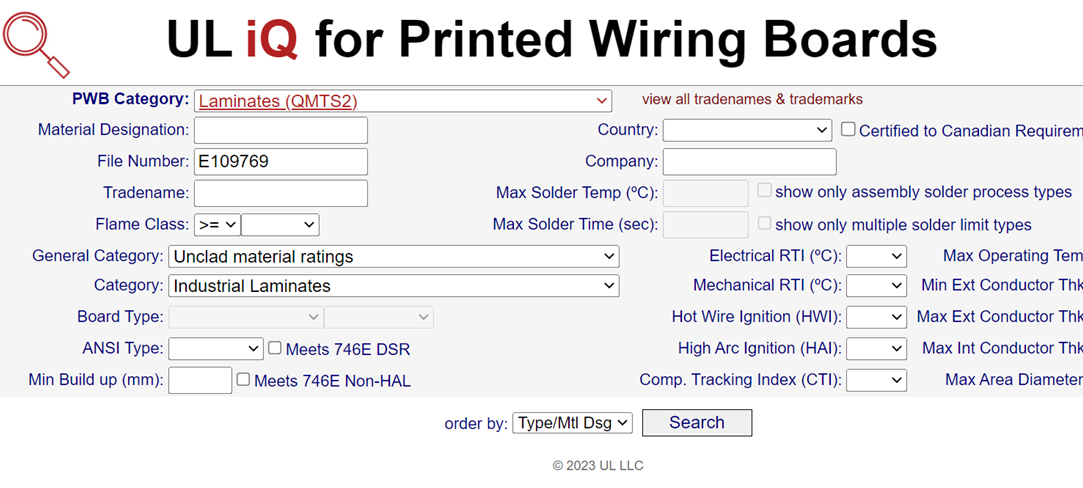Viewport: 1083px width, 488px height.
Task: Open the Flame Class comparison operator dropdown
Action: click(217, 225)
